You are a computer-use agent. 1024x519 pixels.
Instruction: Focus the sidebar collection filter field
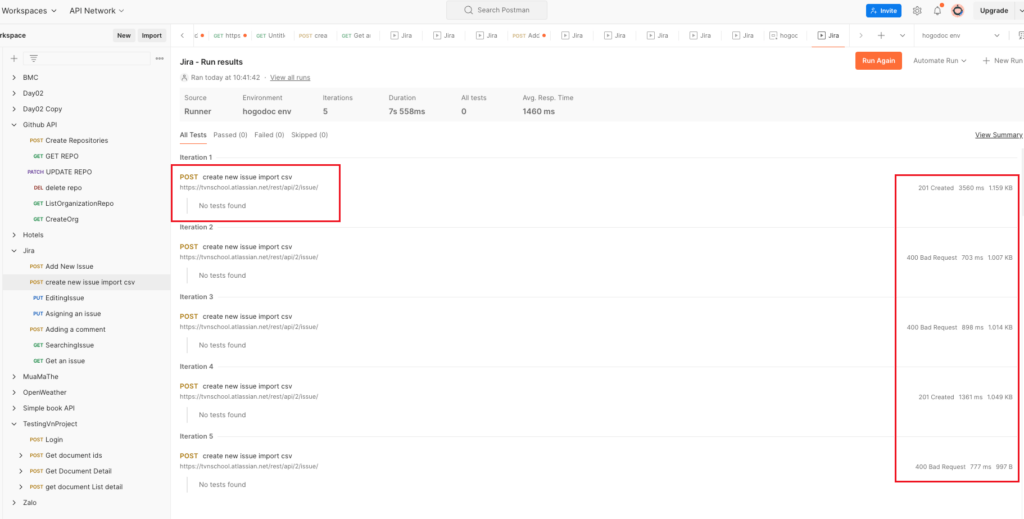[87, 59]
